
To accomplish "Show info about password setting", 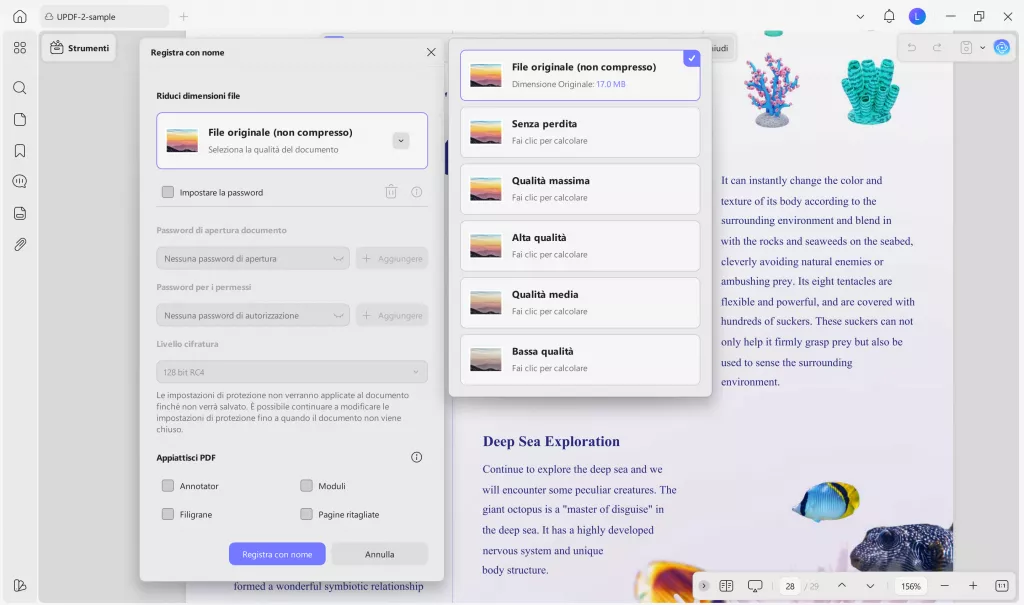I will pyautogui.click(x=417, y=192).
